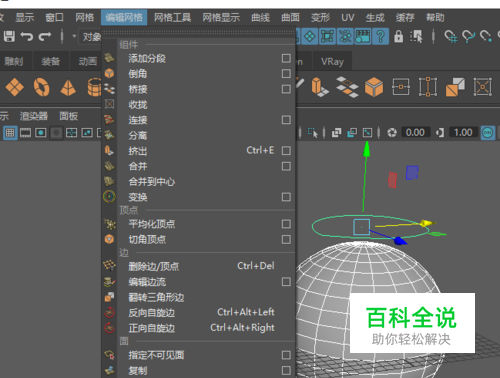Open the 对象 mode dropdown

click(89, 36)
